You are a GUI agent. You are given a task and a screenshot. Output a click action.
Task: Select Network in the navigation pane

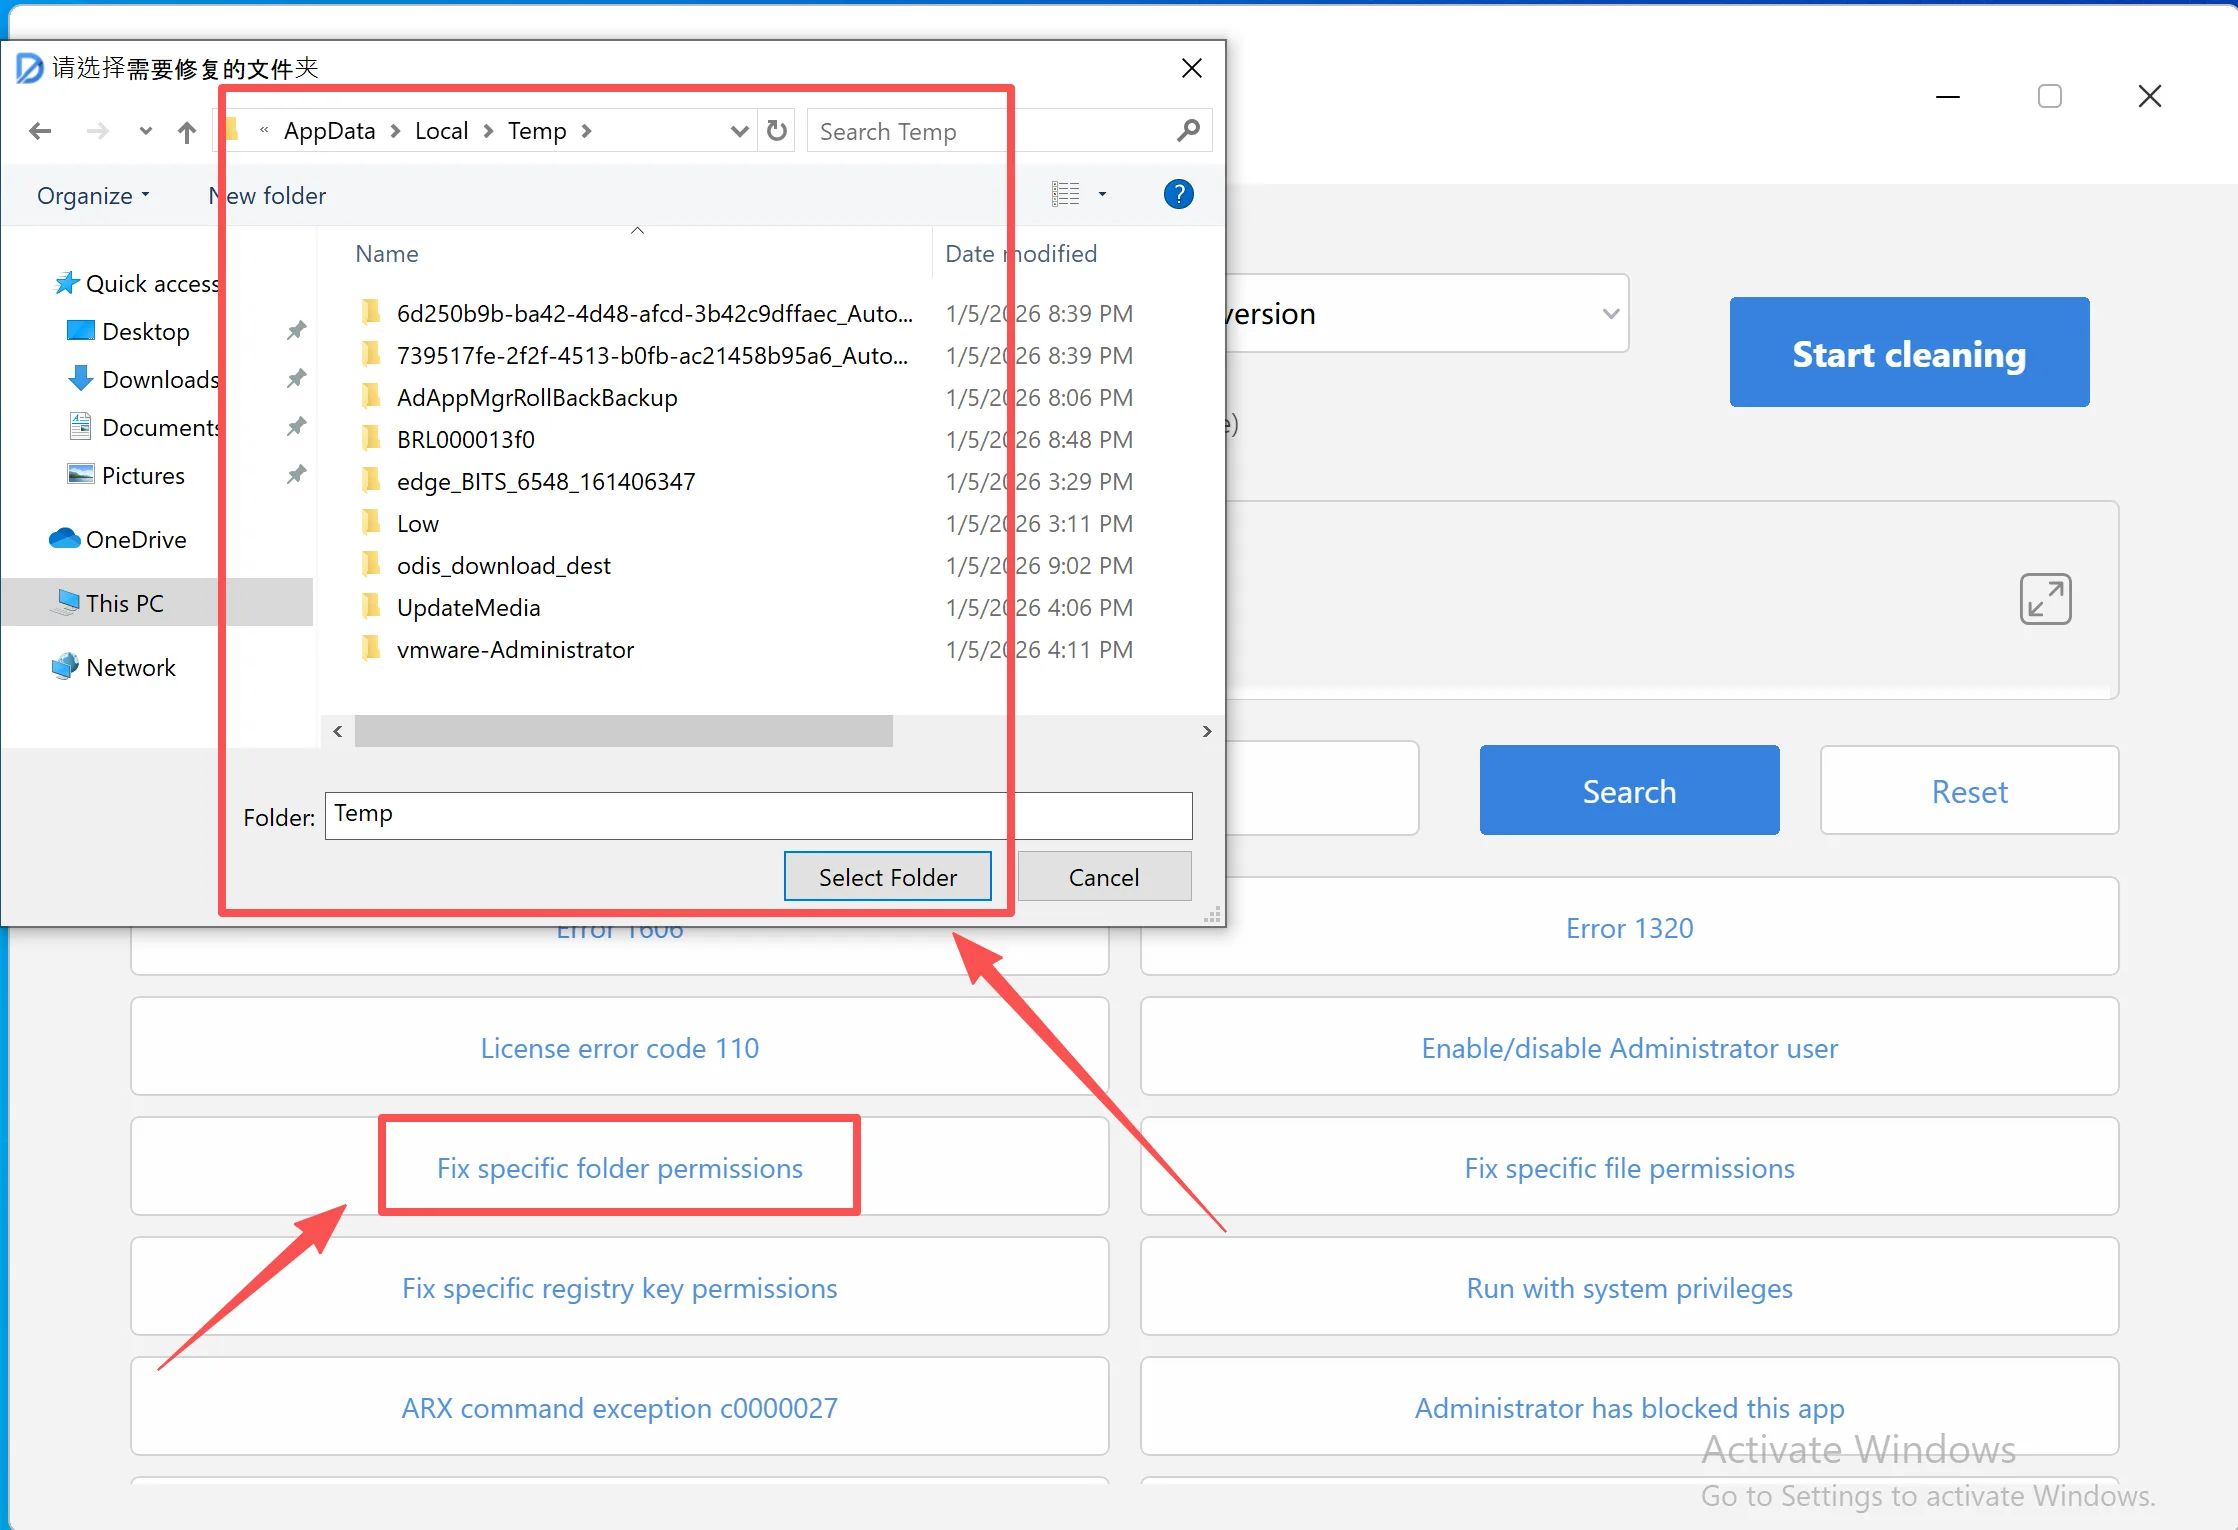click(x=130, y=667)
